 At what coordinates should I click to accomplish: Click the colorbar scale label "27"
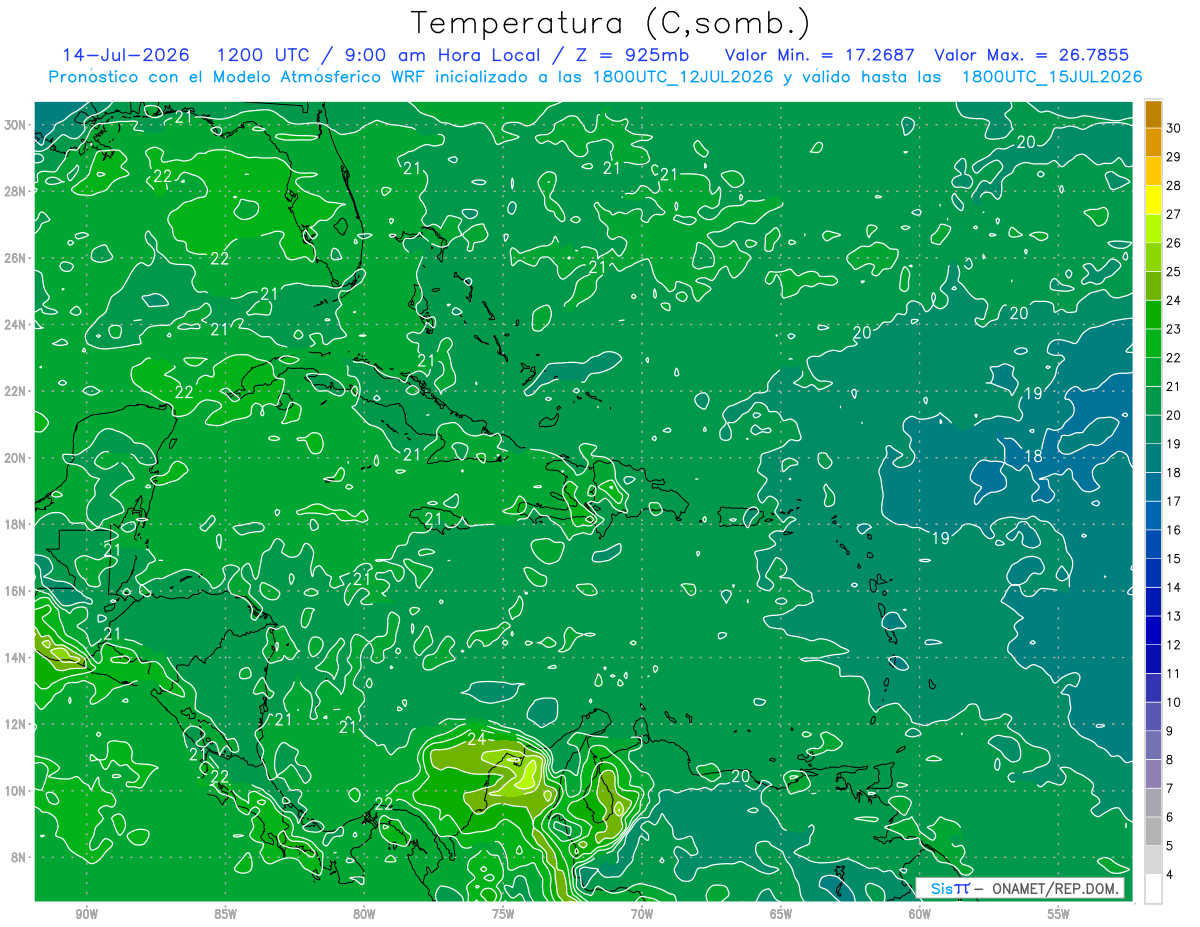coord(1174,214)
